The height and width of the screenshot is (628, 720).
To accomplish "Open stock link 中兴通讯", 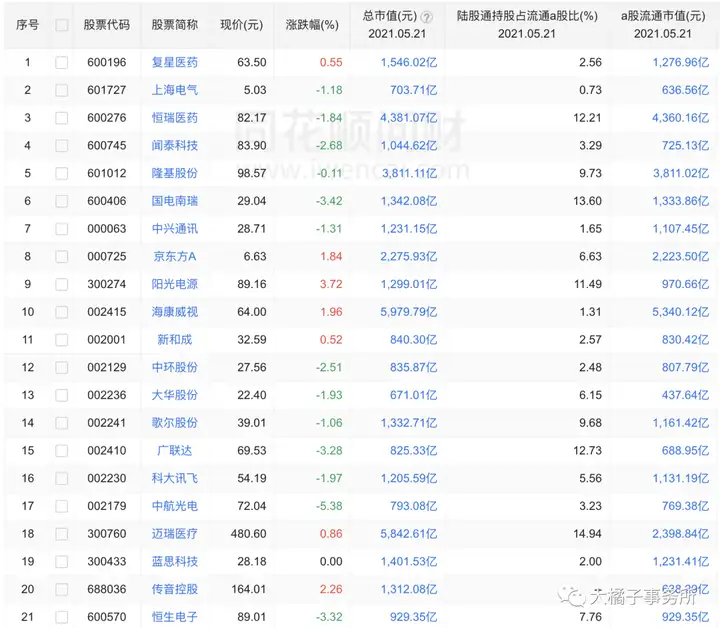I will [x=174, y=229].
